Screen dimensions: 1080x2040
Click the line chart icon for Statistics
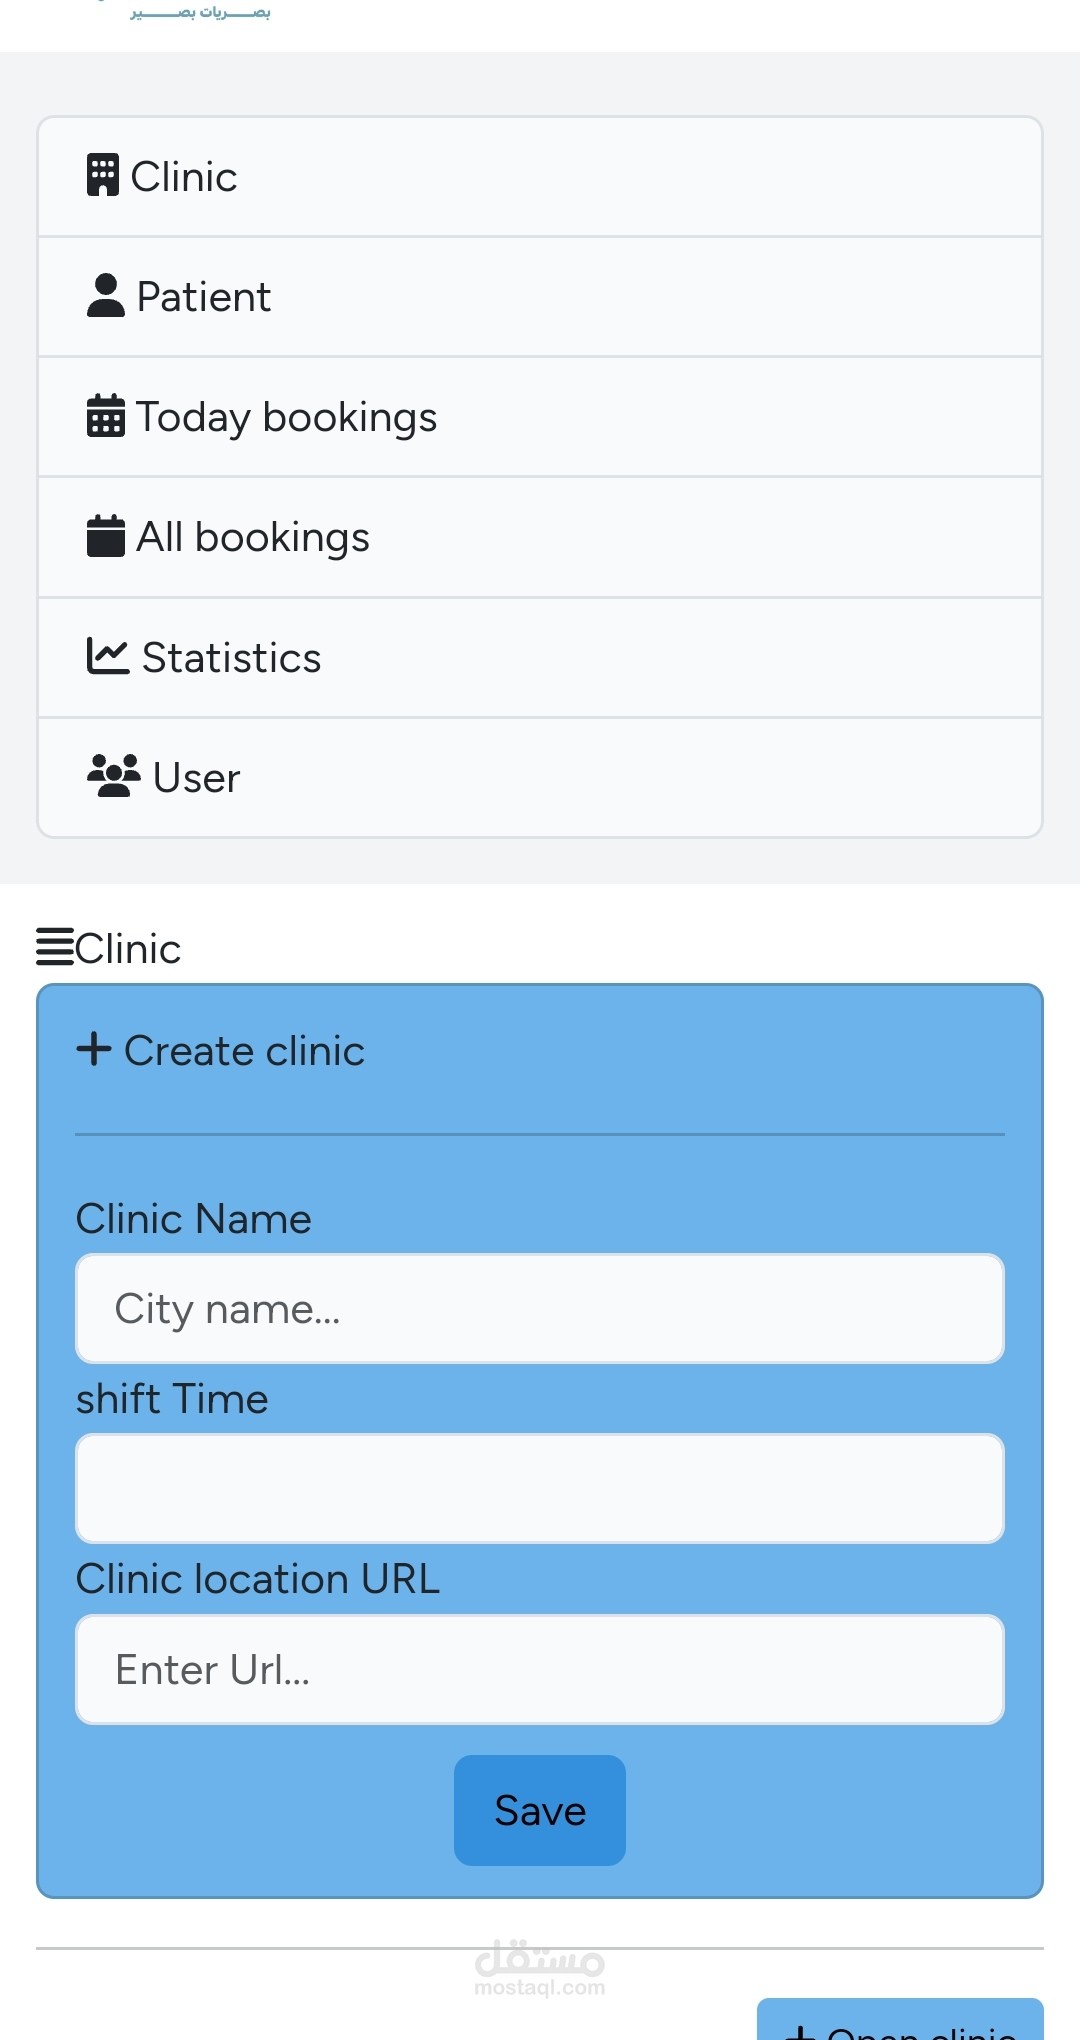pyautogui.click(x=107, y=657)
